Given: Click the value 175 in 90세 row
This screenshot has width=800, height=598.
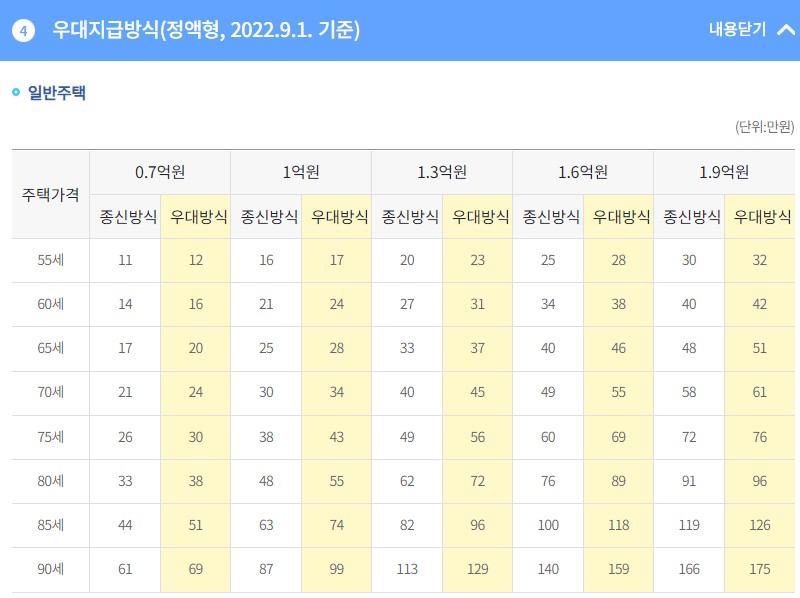Looking at the screenshot, I should (x=760, y=569).
